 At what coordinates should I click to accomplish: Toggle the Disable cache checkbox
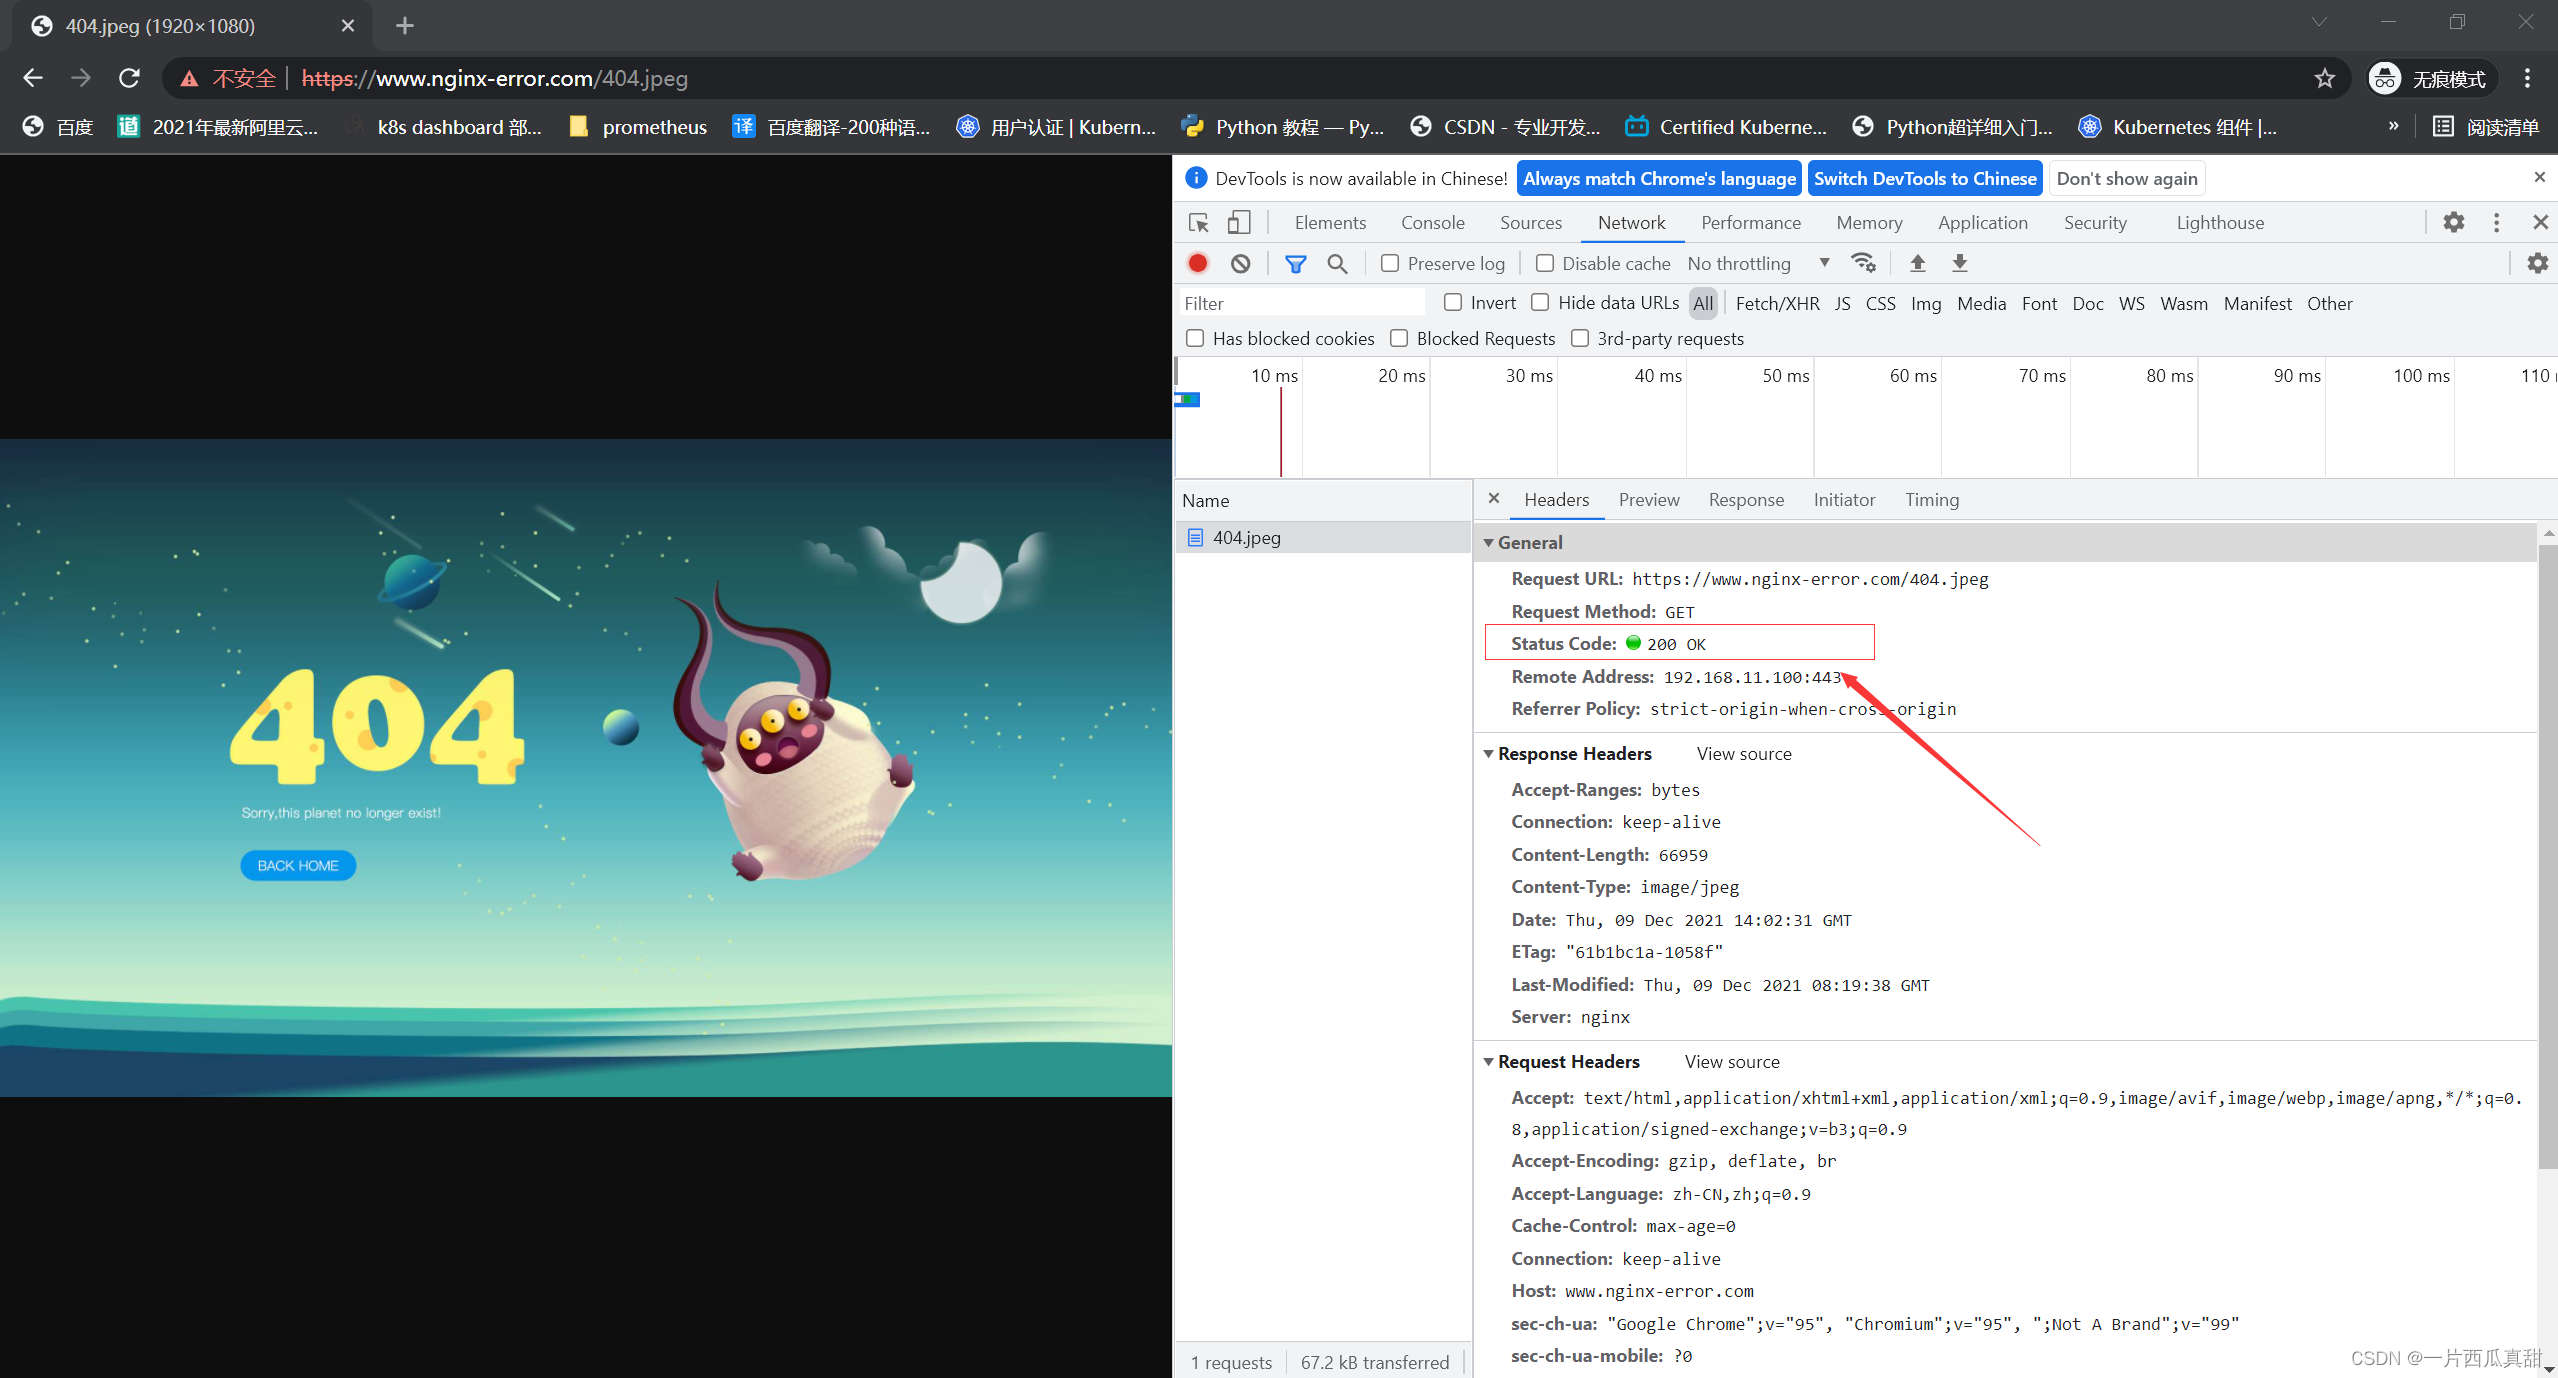(1542, 263)
